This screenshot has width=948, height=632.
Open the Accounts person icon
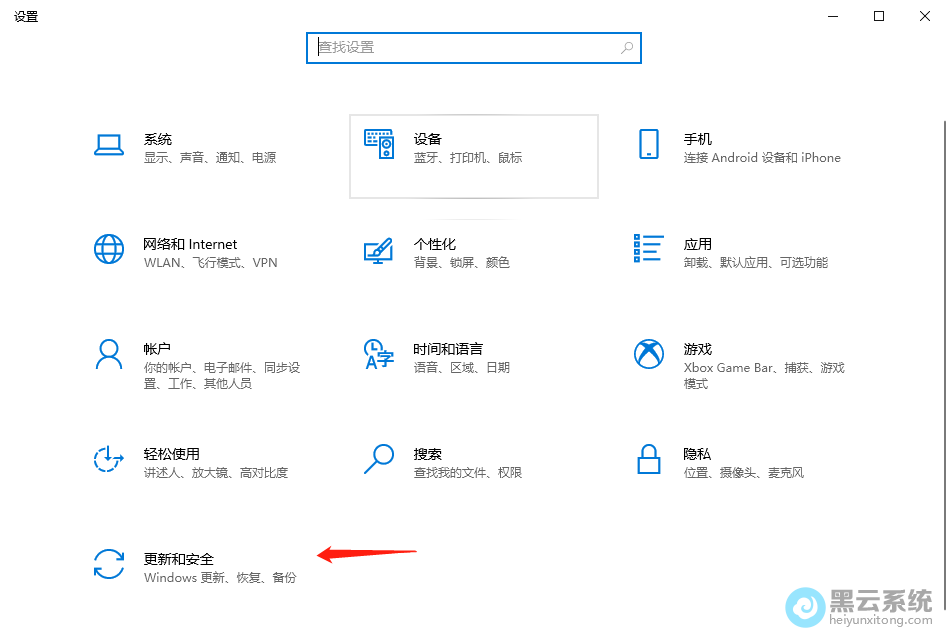(x=108, y=354)
